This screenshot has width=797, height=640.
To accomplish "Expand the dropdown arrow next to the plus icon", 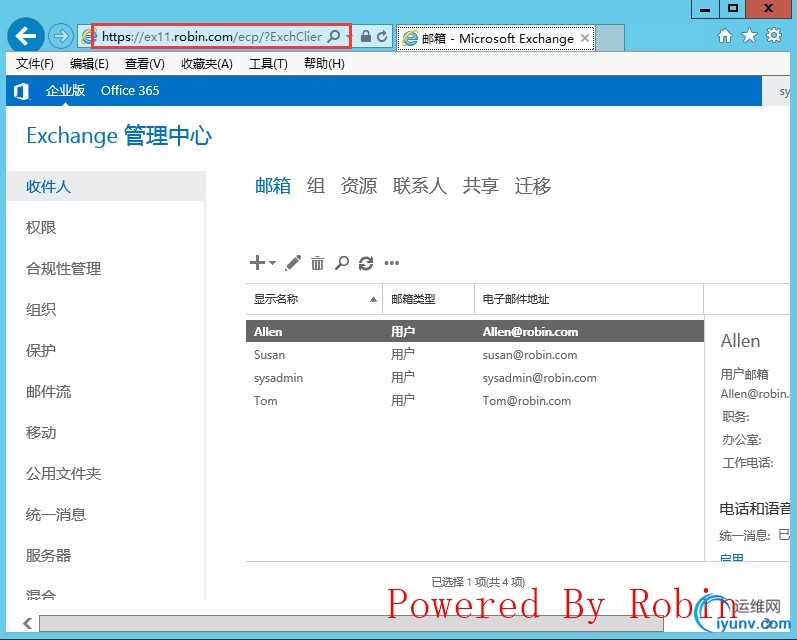I will [272, 263].
